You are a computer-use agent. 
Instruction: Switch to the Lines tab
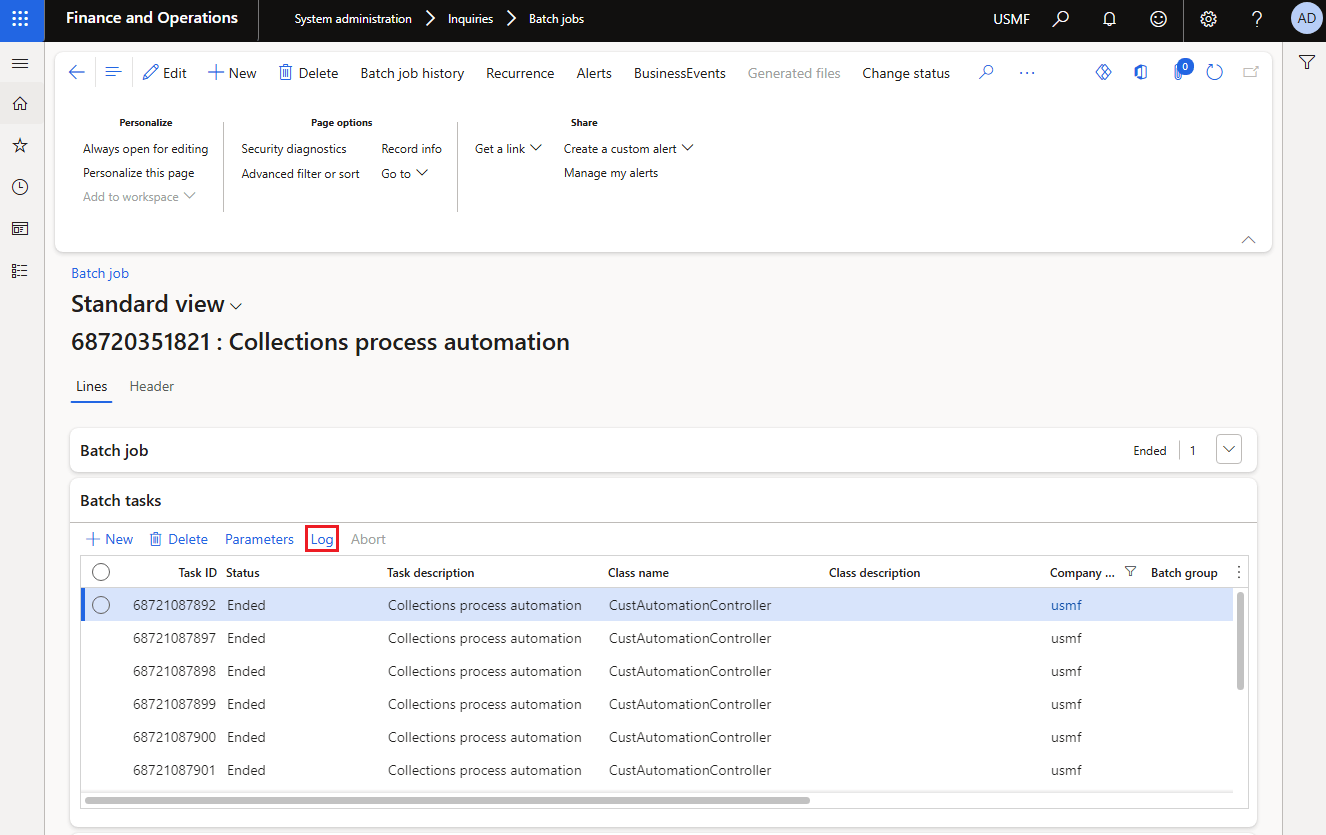(x=92, y=386)
